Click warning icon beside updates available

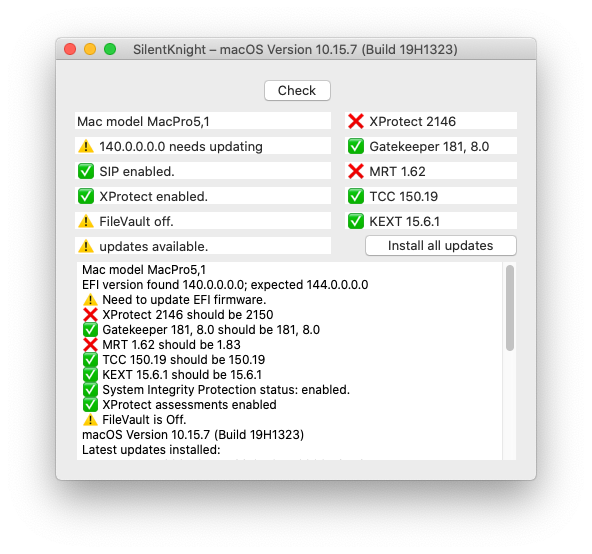coord(86,246)
